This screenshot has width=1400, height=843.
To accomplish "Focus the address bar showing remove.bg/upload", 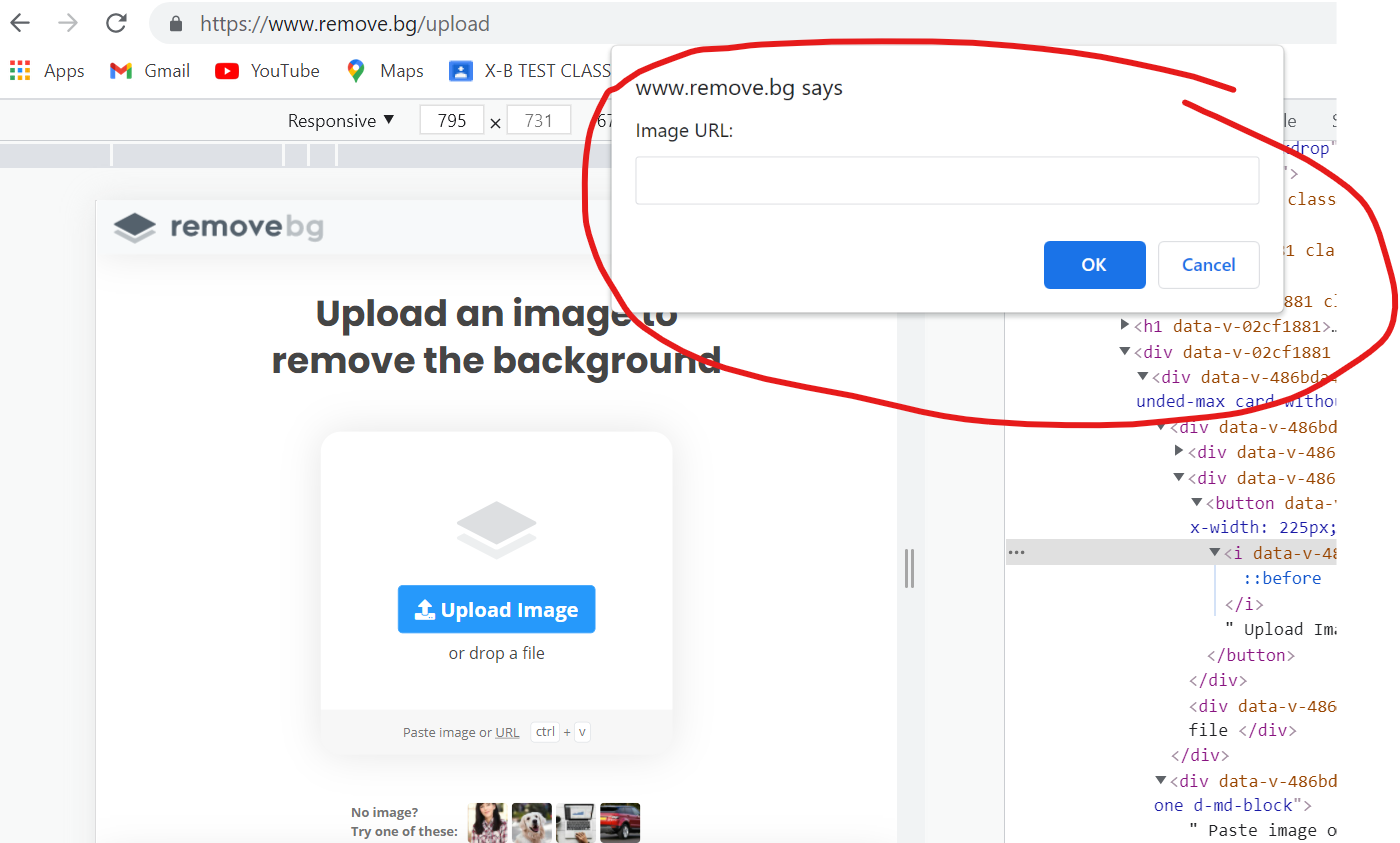I will point(345,24).
